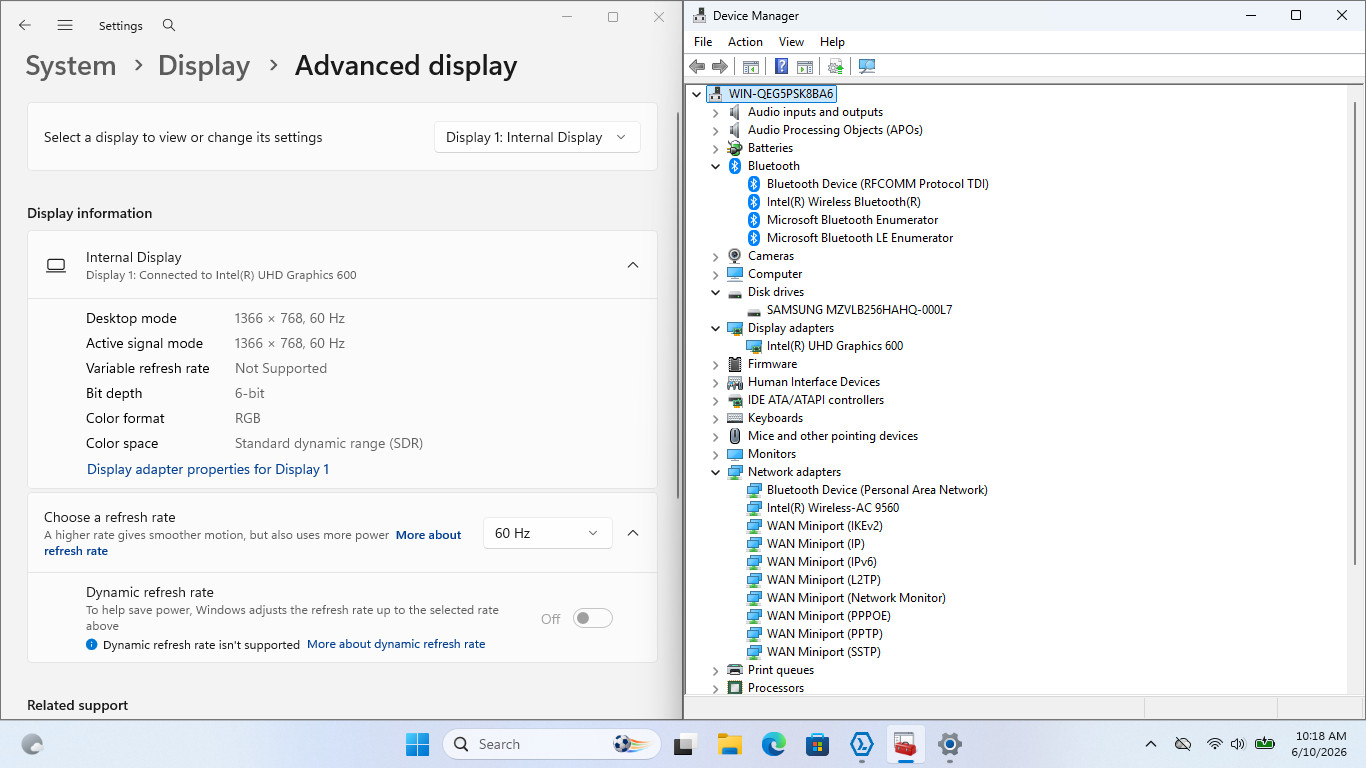Select 'Microsoft Bluetooth LE Enumerator' device
The width and height of the screenshot is (1366, 768).
pos(860,238)
